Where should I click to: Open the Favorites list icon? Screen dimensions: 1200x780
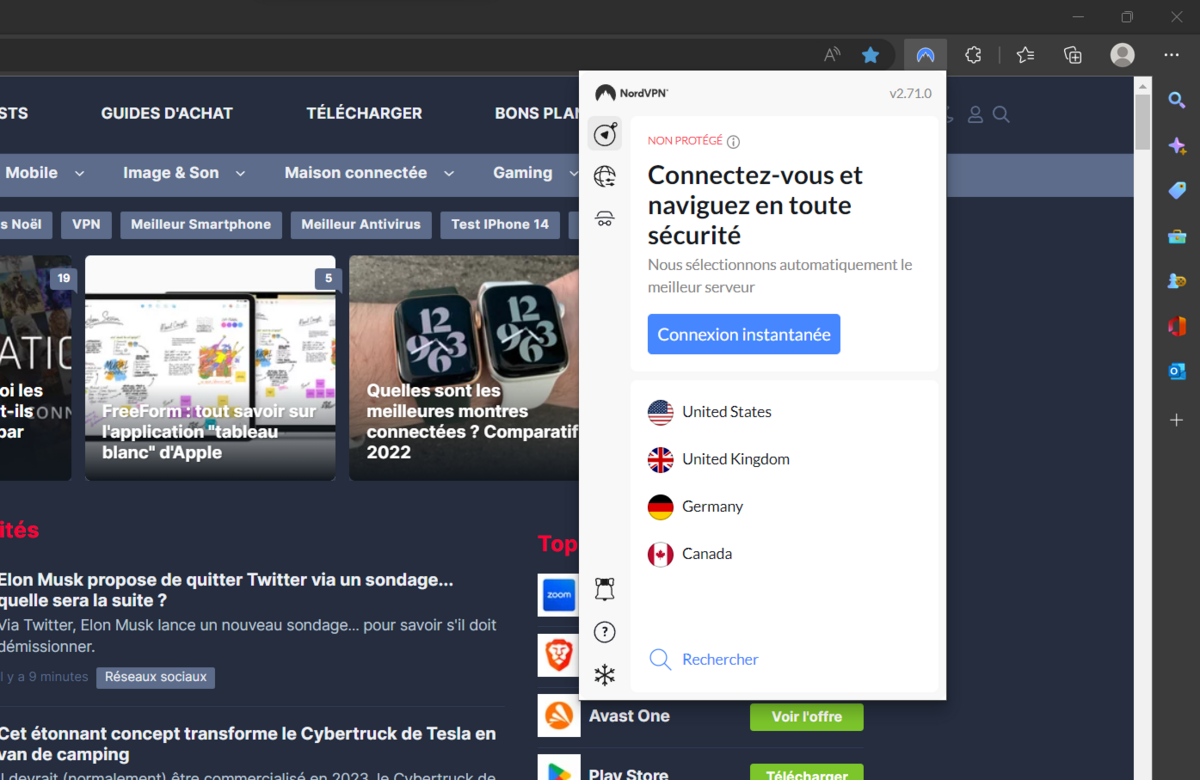pyautogui.click(x=1025, y=55)
